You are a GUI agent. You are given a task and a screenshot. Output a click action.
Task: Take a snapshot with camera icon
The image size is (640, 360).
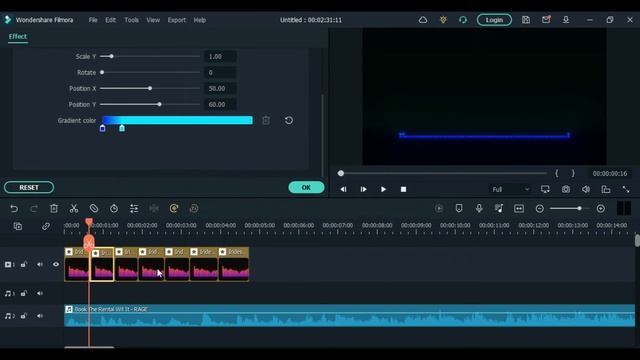pyautogui.click(x=566, y=189)
